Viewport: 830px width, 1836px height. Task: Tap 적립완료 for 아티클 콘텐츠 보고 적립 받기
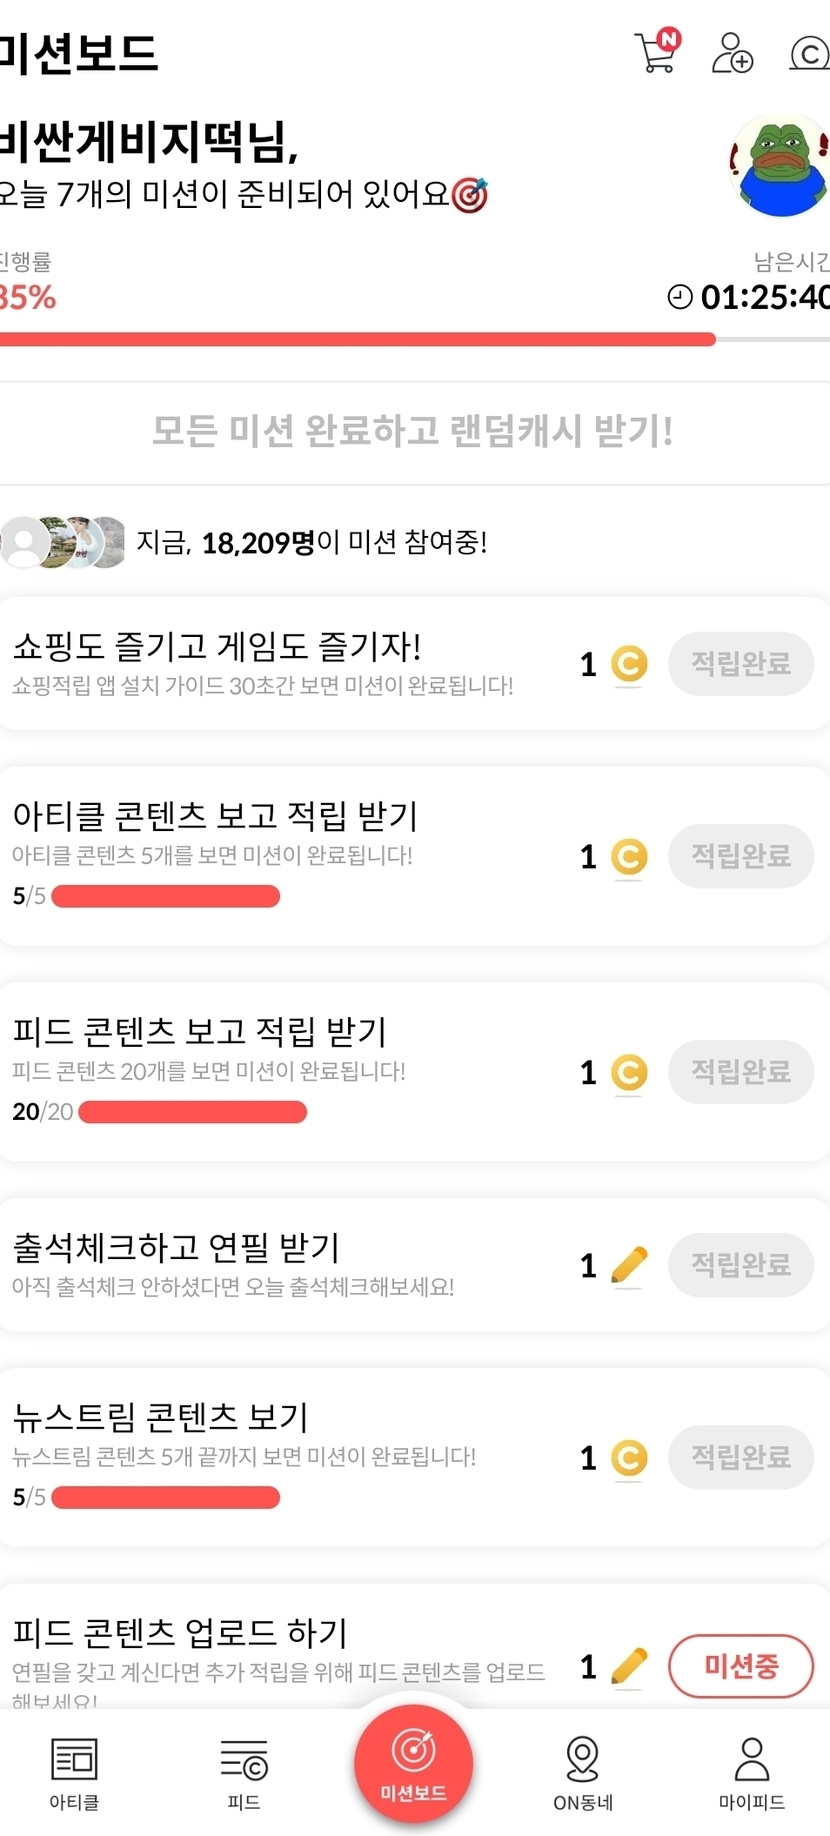(741, 856)
